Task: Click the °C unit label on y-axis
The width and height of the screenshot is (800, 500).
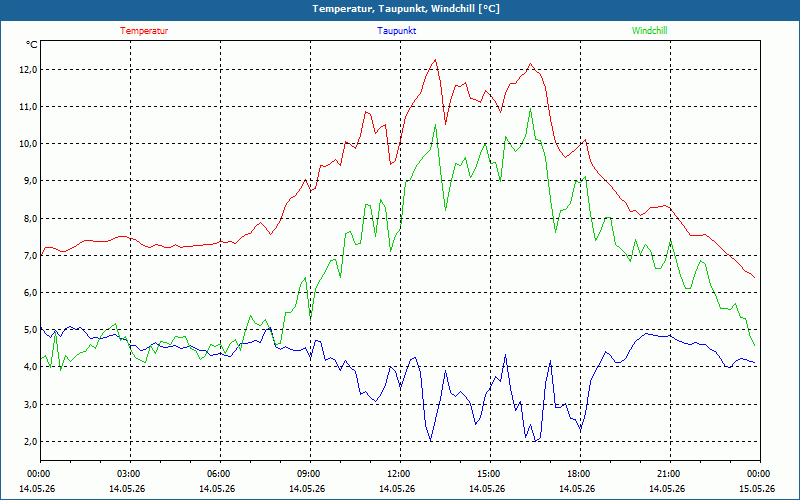Action: point(32,45)
